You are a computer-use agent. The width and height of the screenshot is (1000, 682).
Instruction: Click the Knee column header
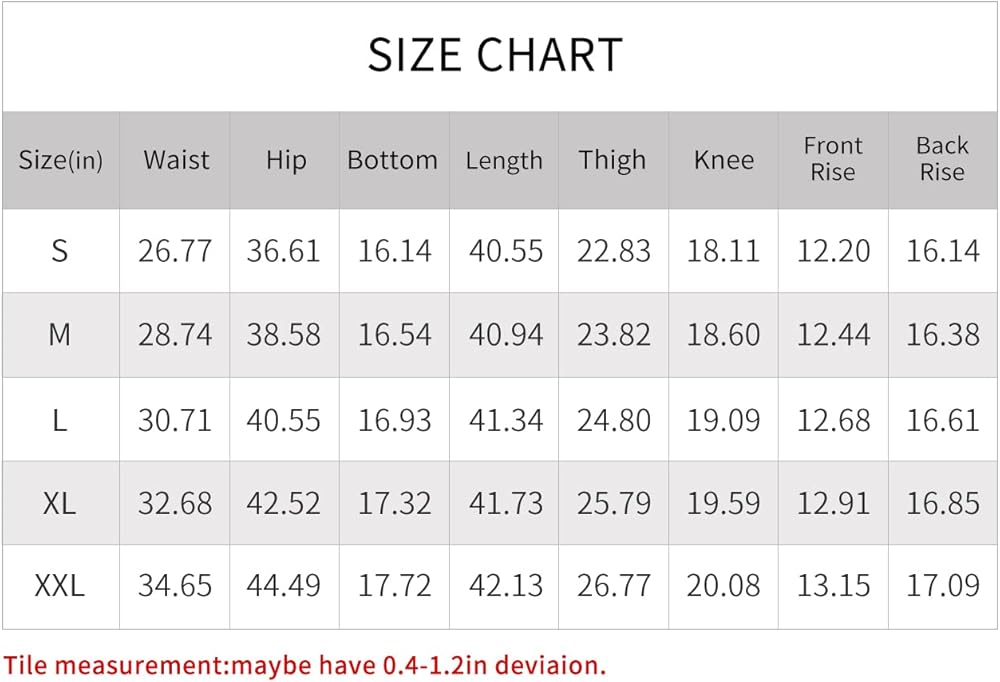click(x=723, y=160)
